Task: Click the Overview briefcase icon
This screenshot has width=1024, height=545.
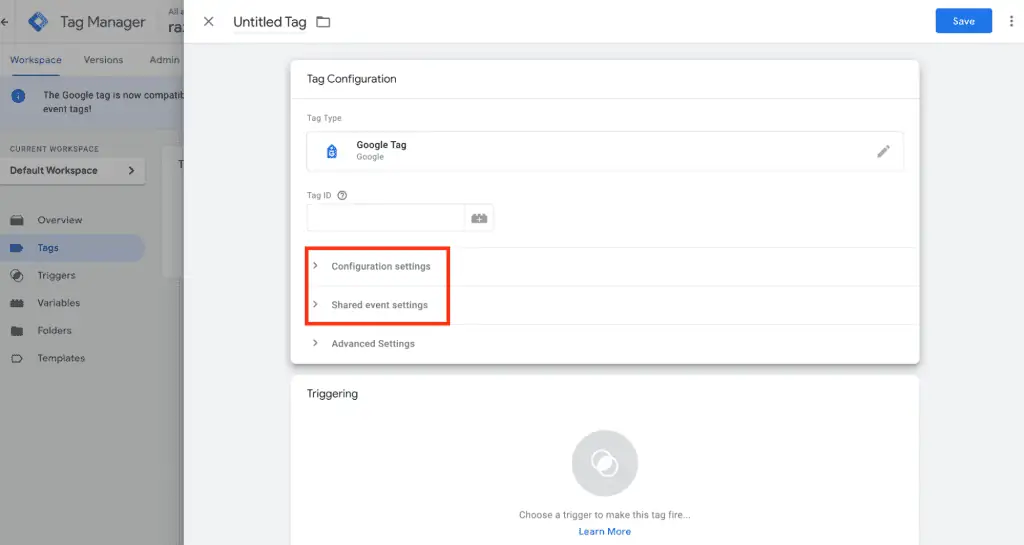Action: (17, 220)
